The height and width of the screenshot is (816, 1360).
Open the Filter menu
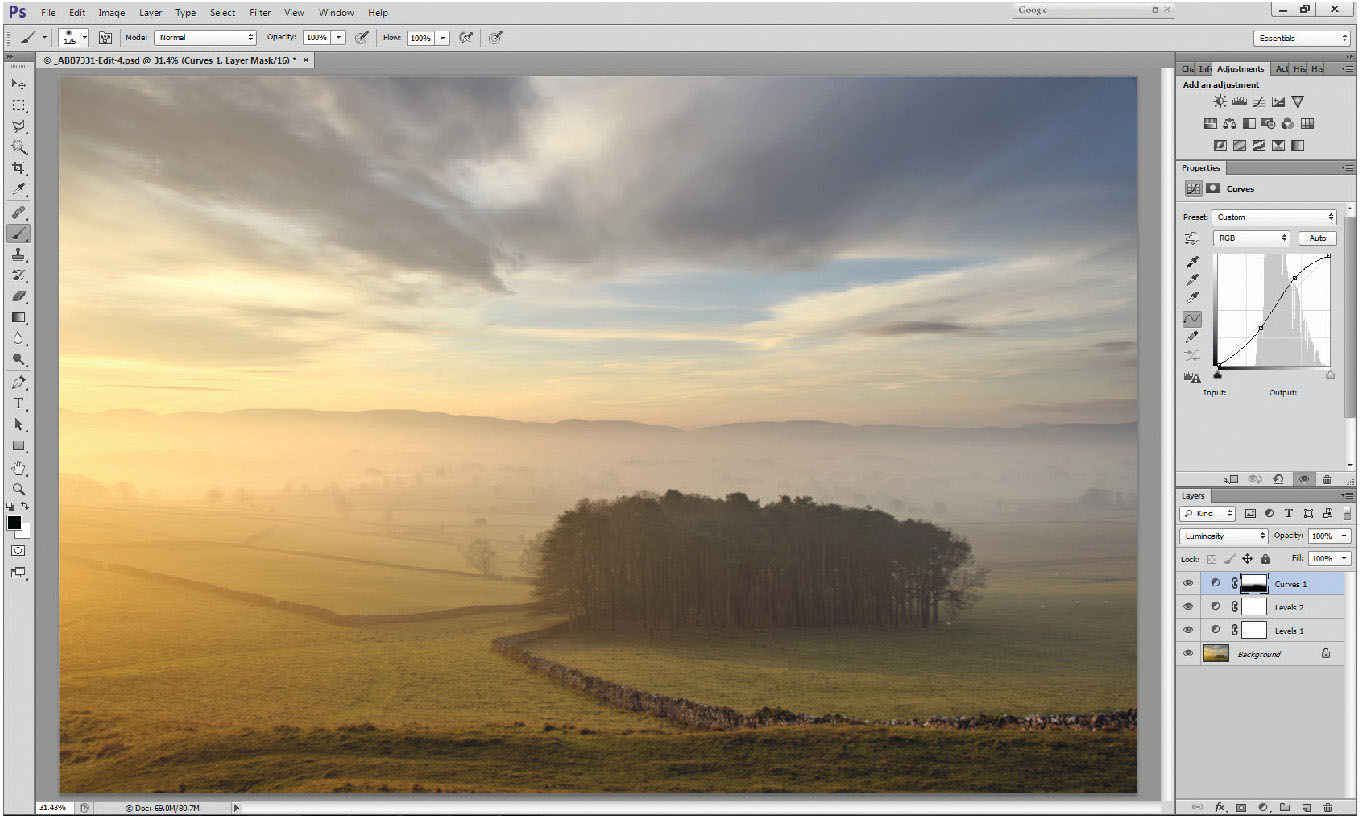[x=259, y=13]
